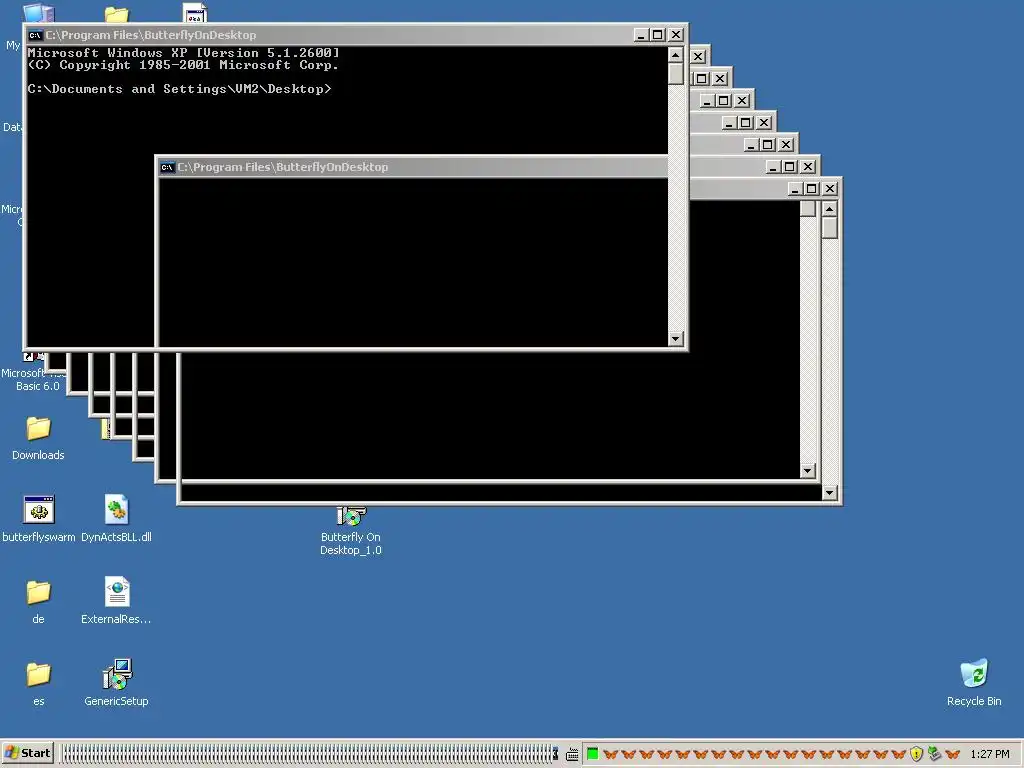Select the DynActsBLL.dll file icon
This screenshot has height=768, width=1024.
[116, 509]
